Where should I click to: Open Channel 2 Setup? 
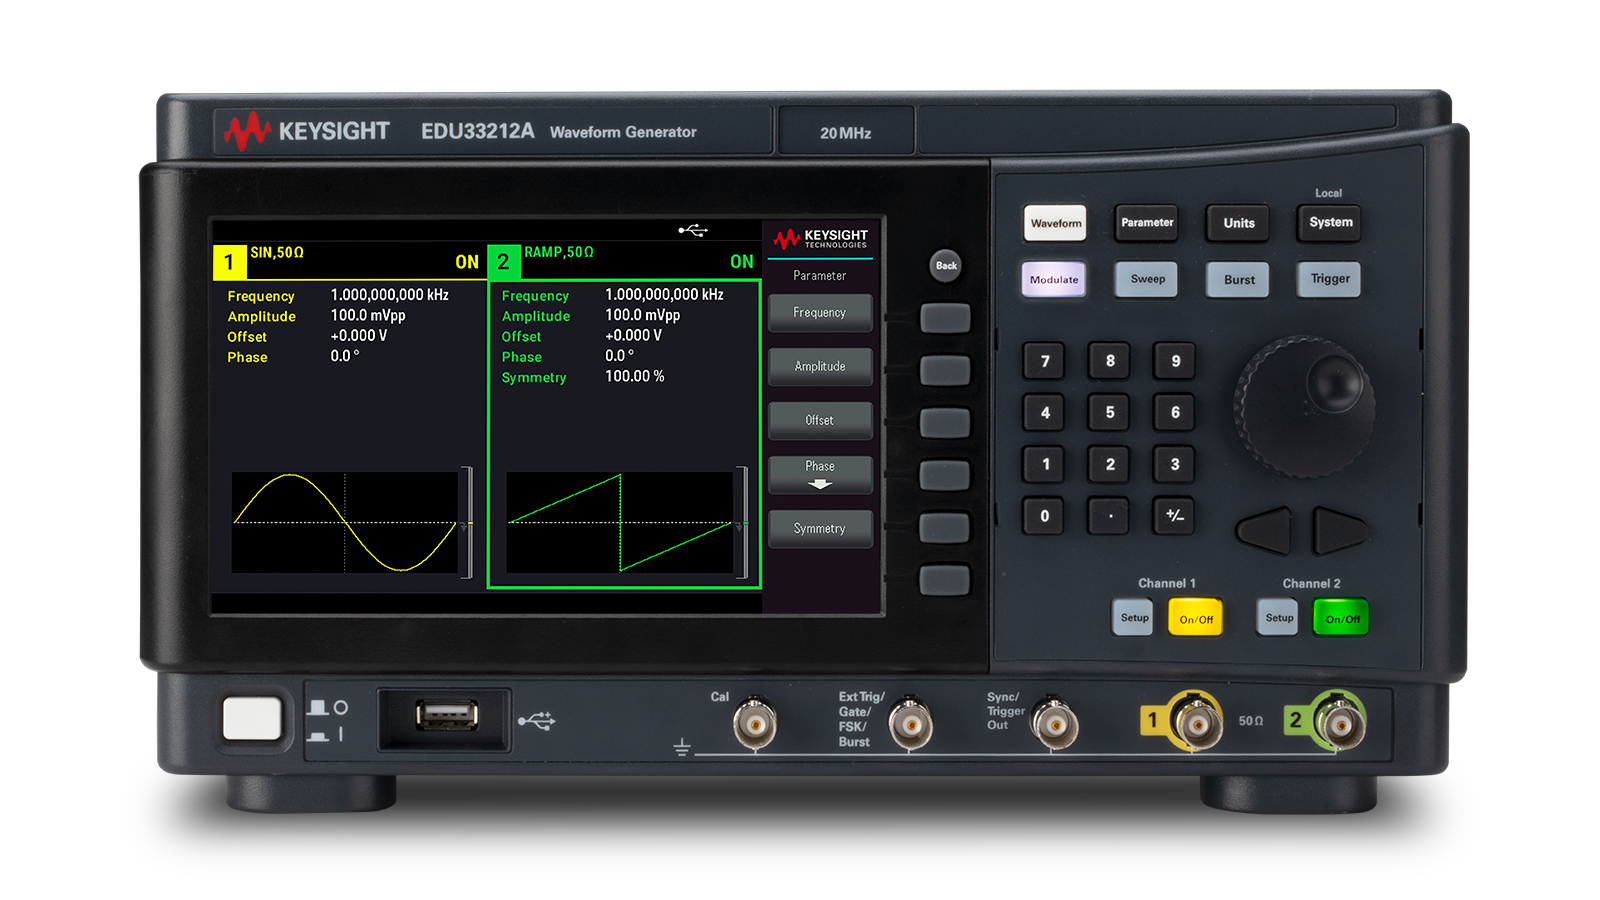coord(1278,617)
